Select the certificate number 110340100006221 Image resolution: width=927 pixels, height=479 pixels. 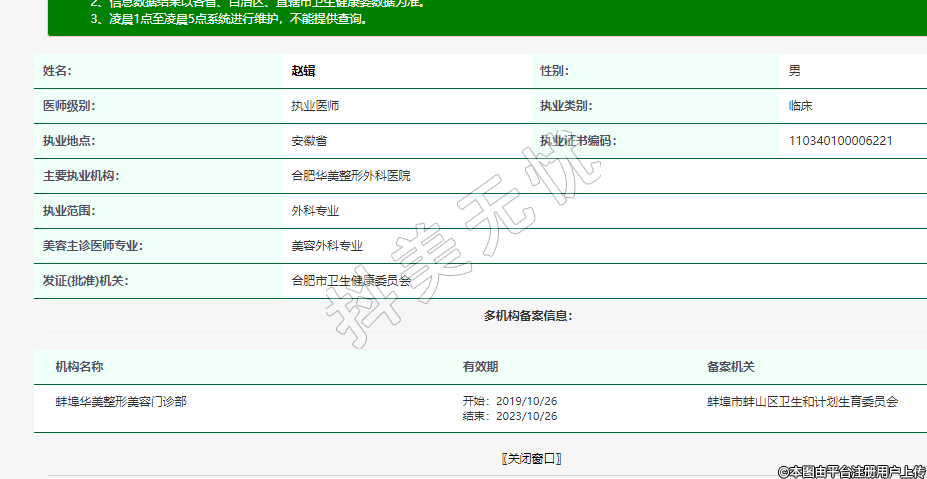[x=840, y=141]
